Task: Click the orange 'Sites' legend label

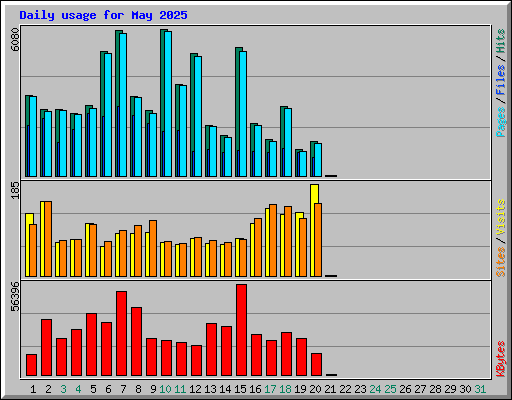Action: (501, 262)
